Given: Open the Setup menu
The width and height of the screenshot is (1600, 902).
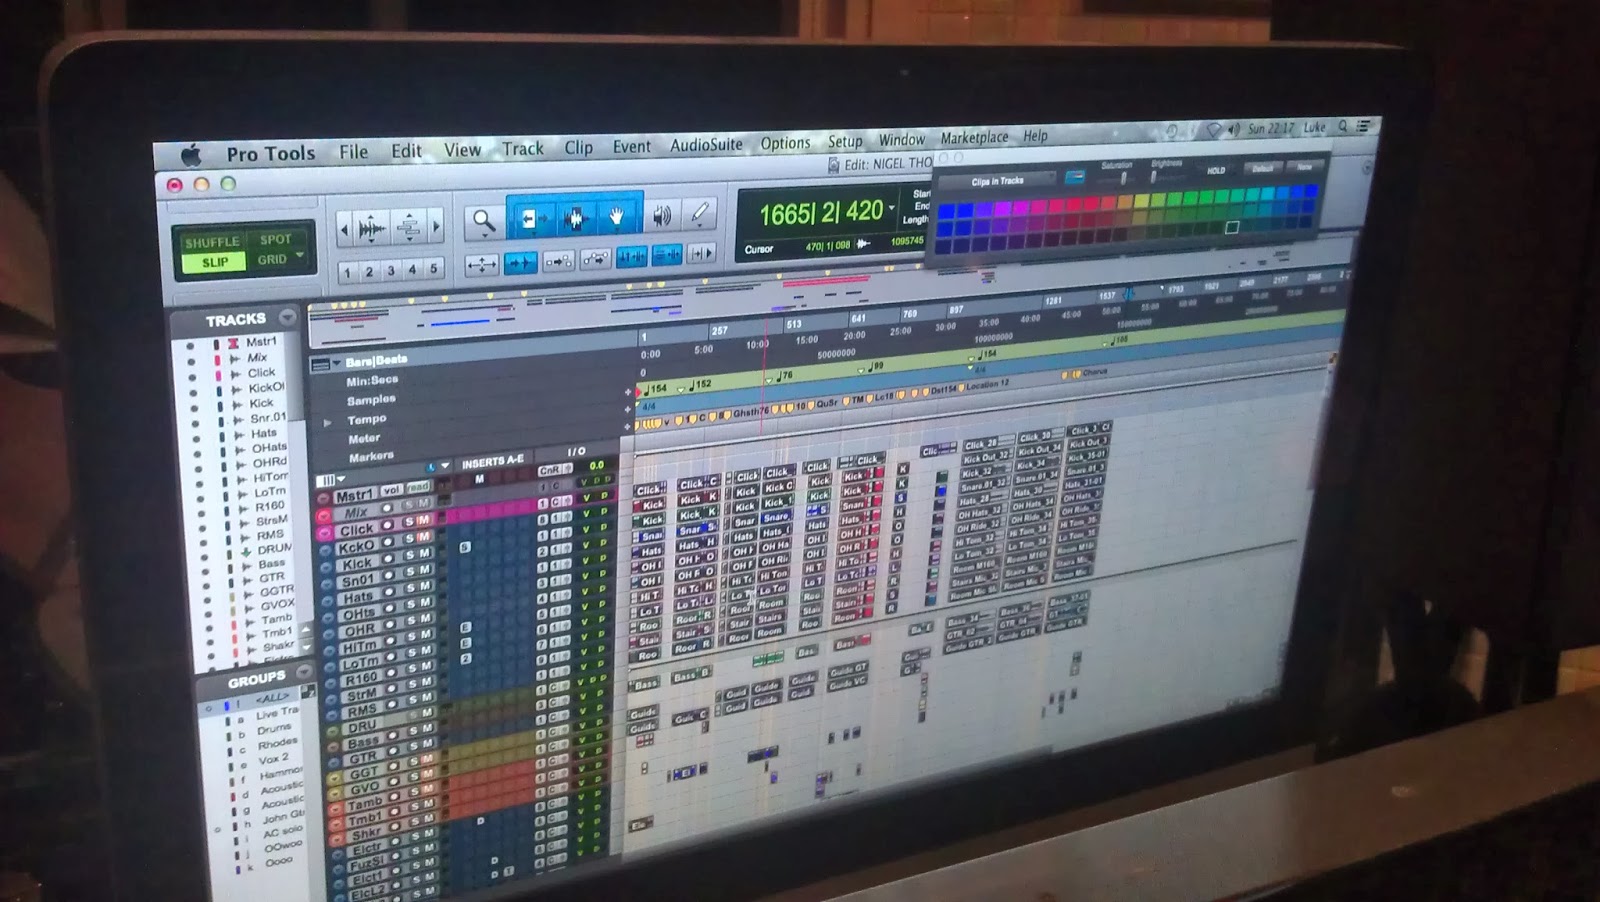Looking at the screenshot, I should click(x=845, y=142).
